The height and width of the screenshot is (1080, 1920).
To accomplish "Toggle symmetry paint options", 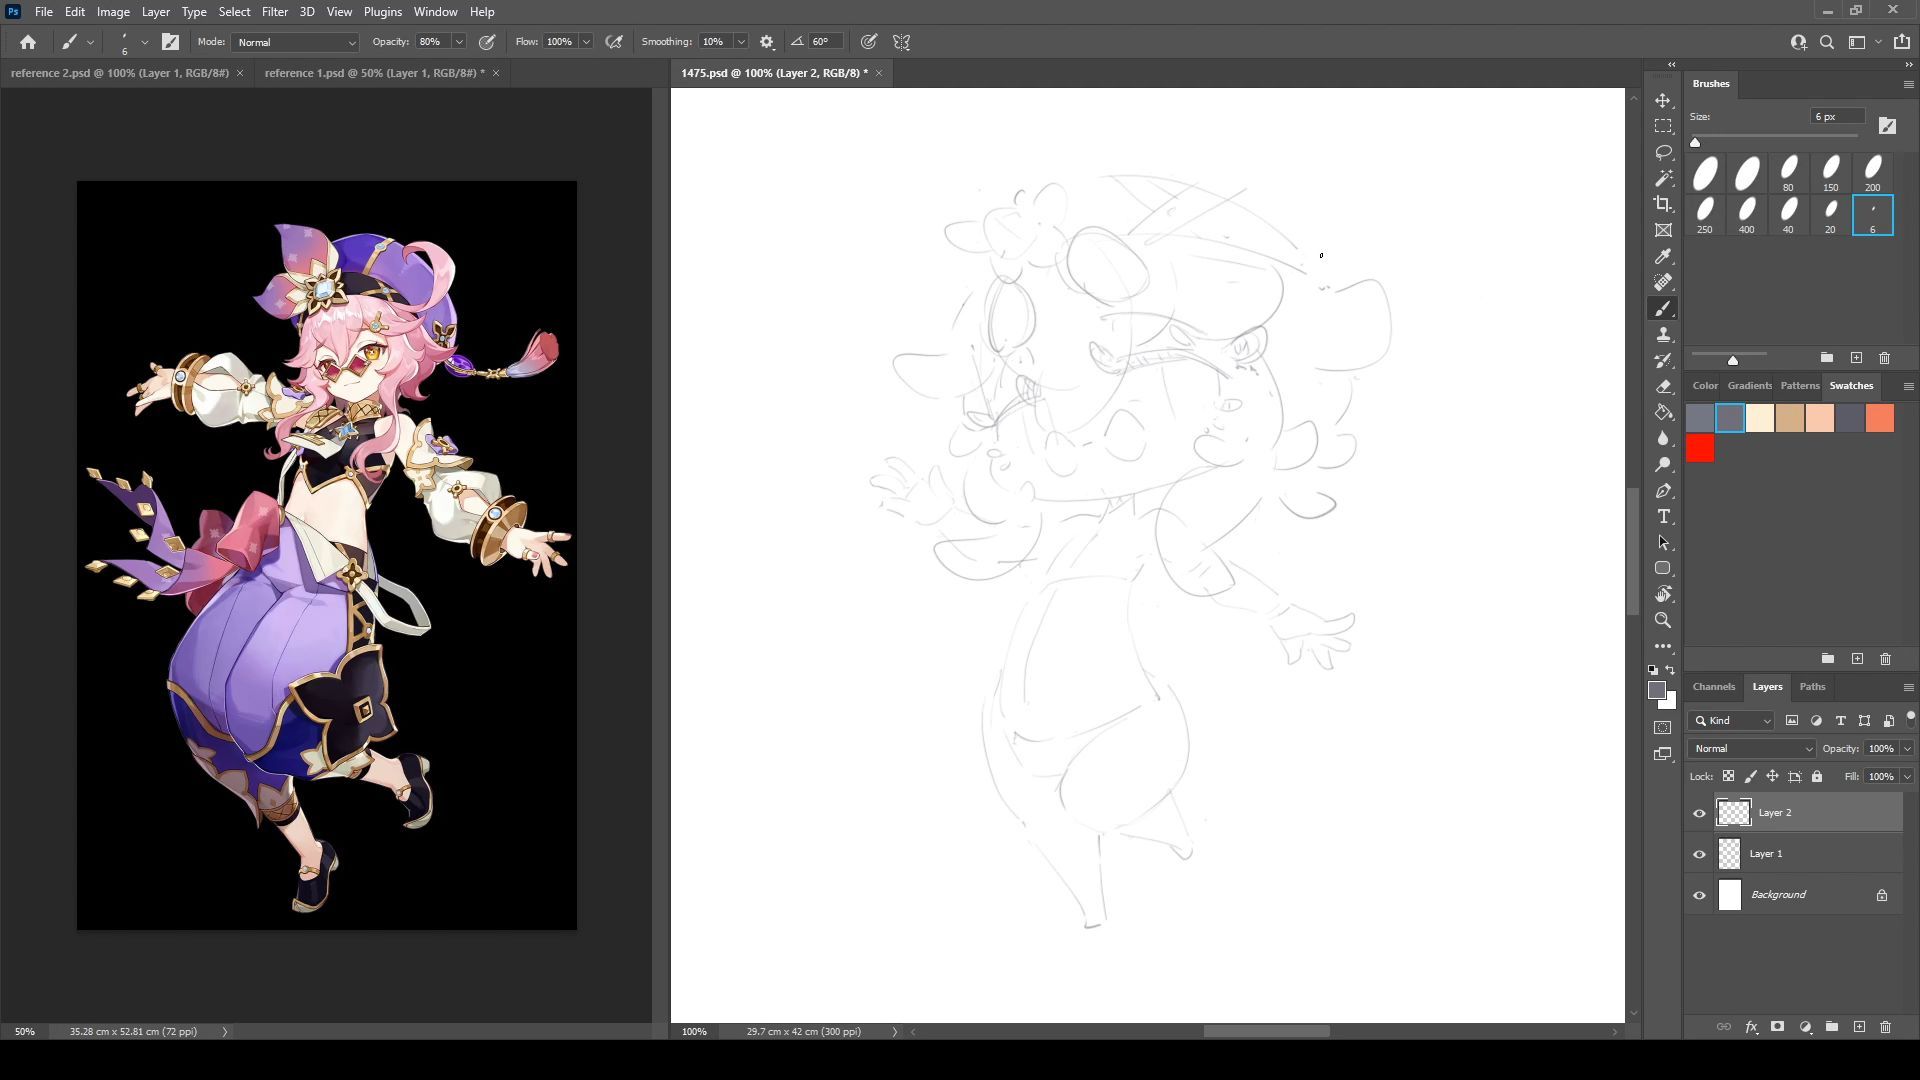I will [x=902, y=42].
